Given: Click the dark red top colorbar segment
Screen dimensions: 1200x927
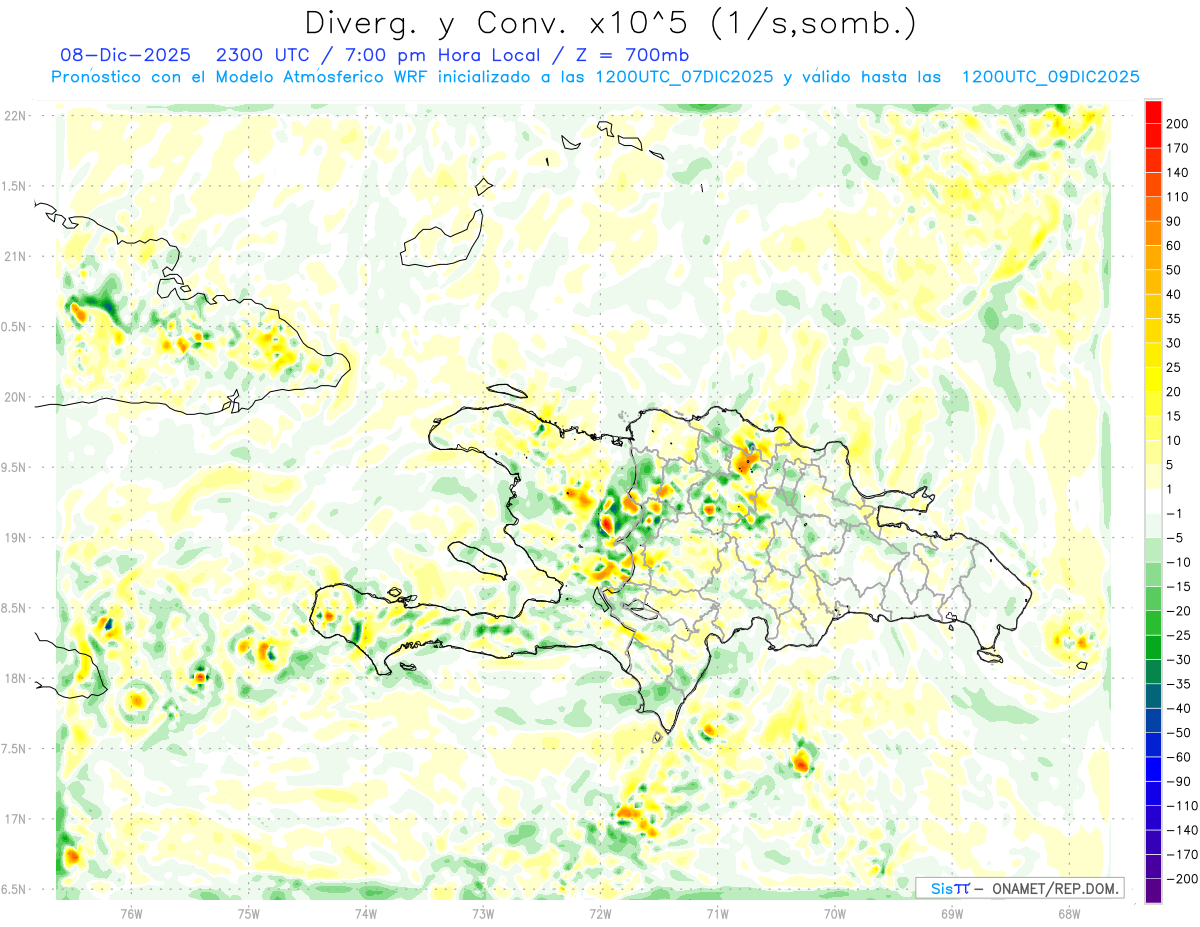Looking at the screenshot, I should pos(1153,112).
